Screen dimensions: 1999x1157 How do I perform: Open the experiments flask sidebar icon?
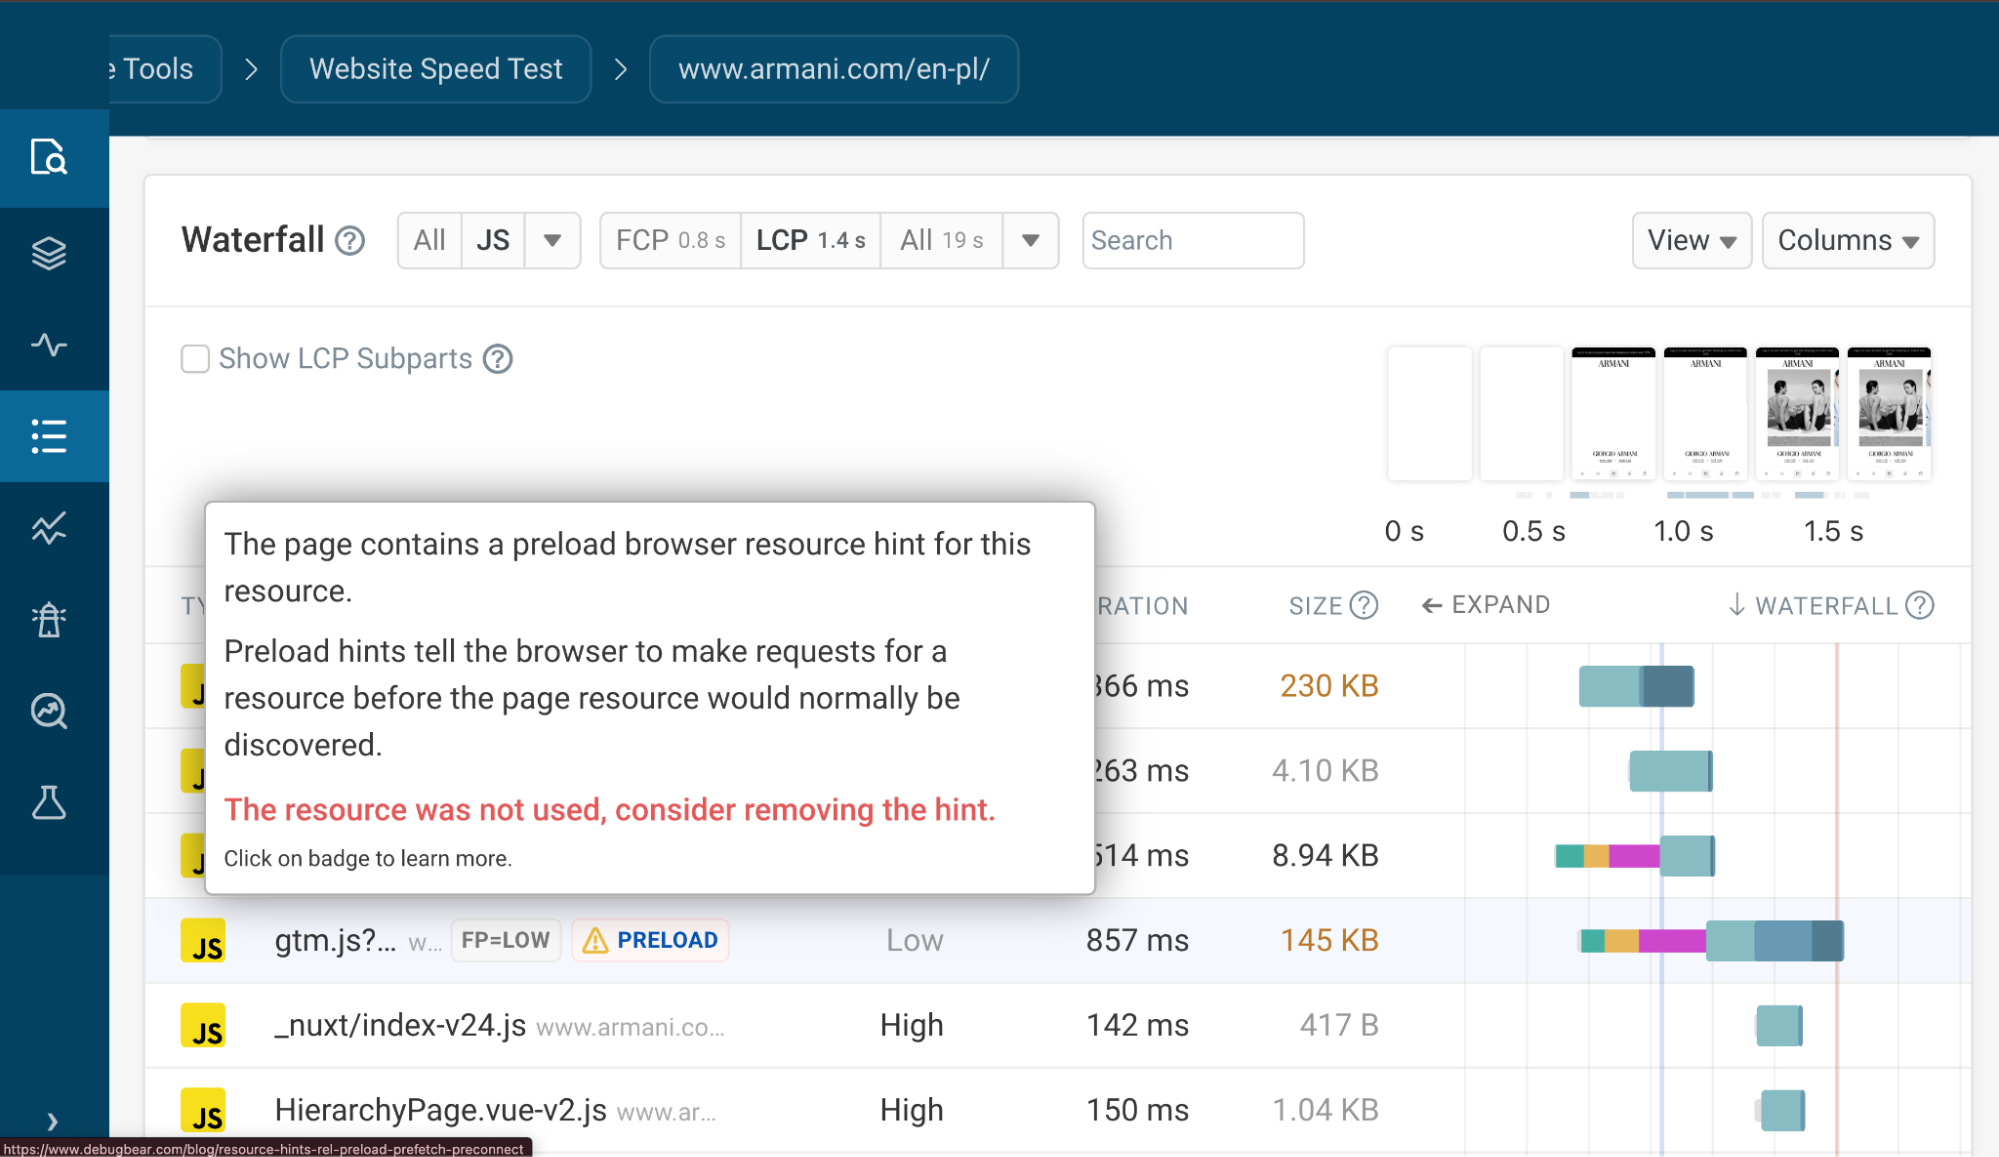(x=48, y=802)
